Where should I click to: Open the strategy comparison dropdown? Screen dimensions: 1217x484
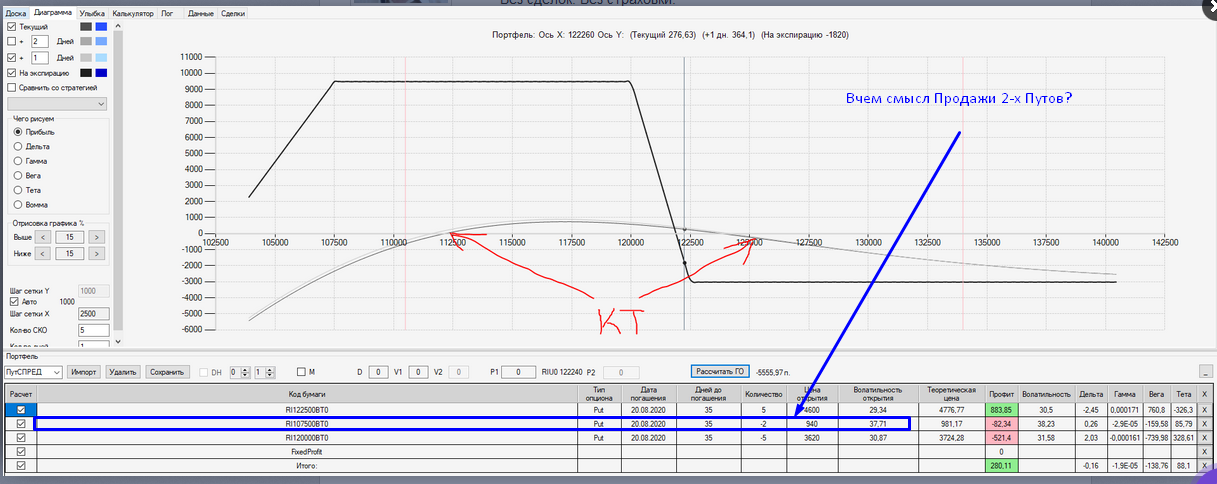[57, 104]
